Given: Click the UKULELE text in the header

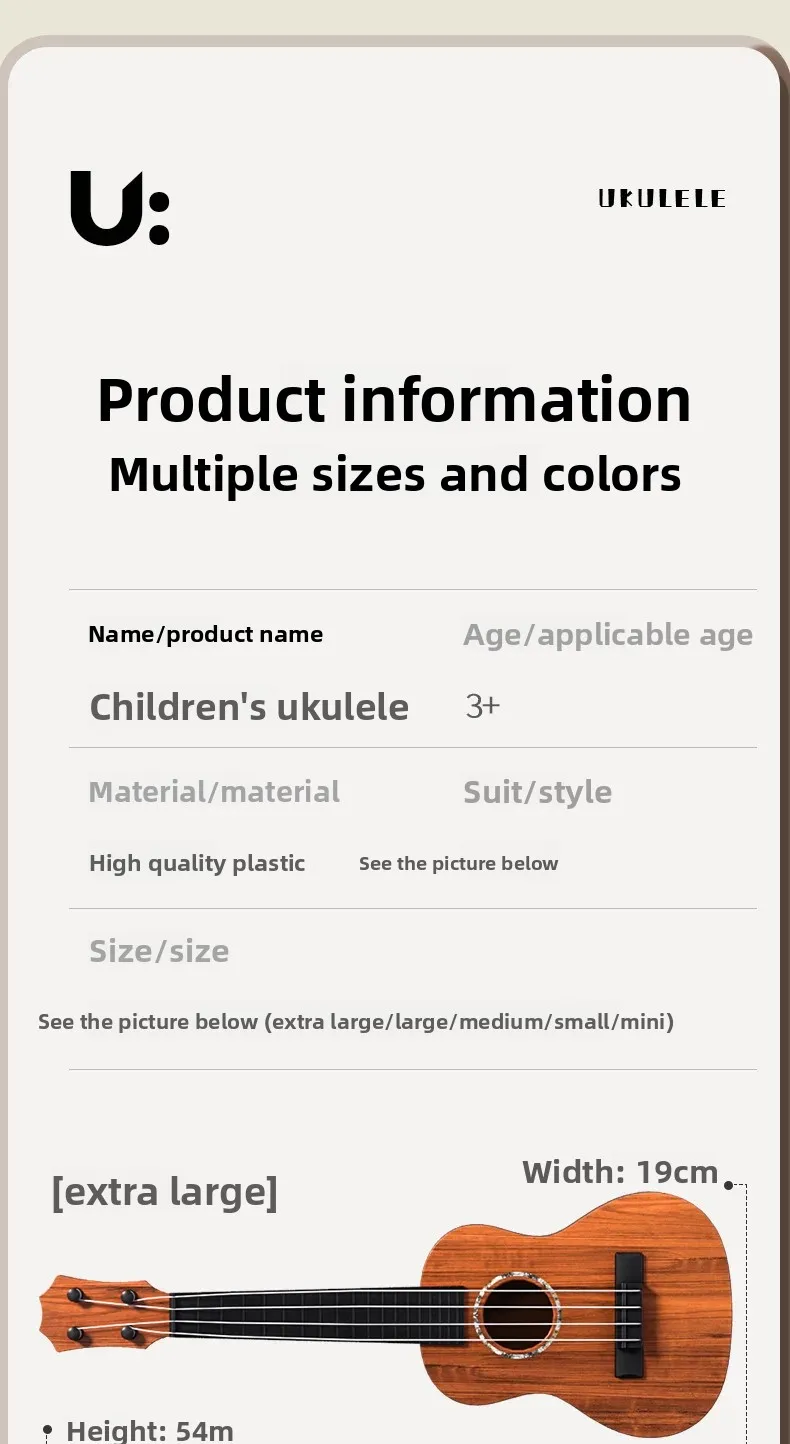Looking at the screenshot, I should [662, 199].
